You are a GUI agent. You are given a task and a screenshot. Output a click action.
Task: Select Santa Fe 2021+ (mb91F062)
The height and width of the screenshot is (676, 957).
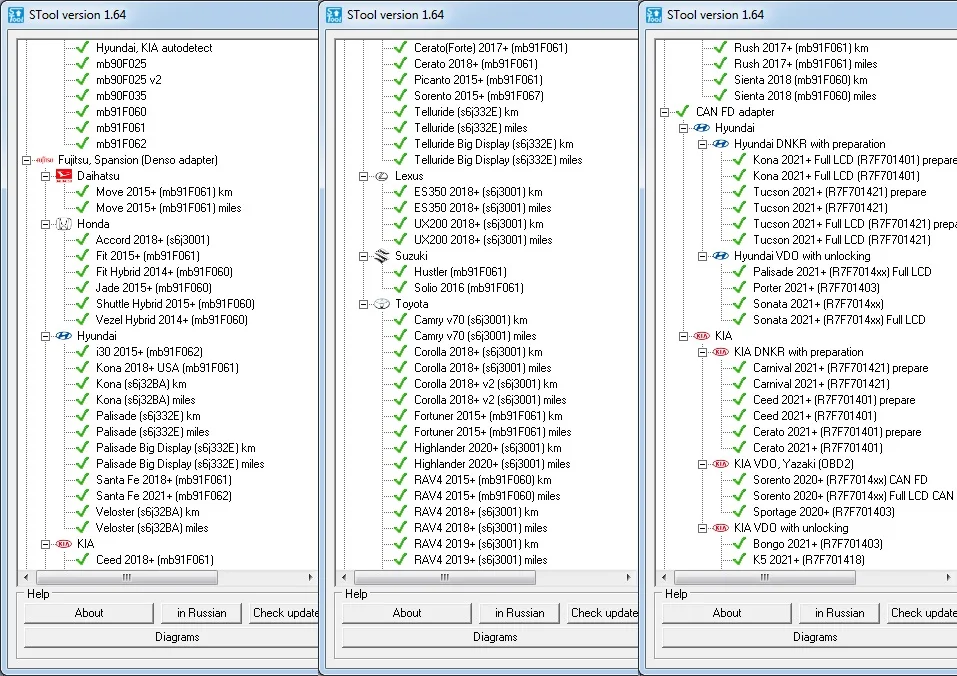point(164,495)
